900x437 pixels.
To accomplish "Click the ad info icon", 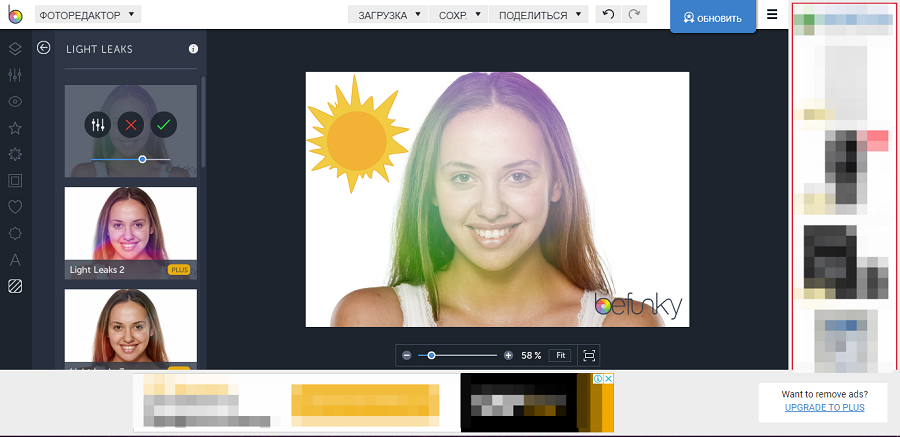I will pyautogui.click(x=598, y=378).
